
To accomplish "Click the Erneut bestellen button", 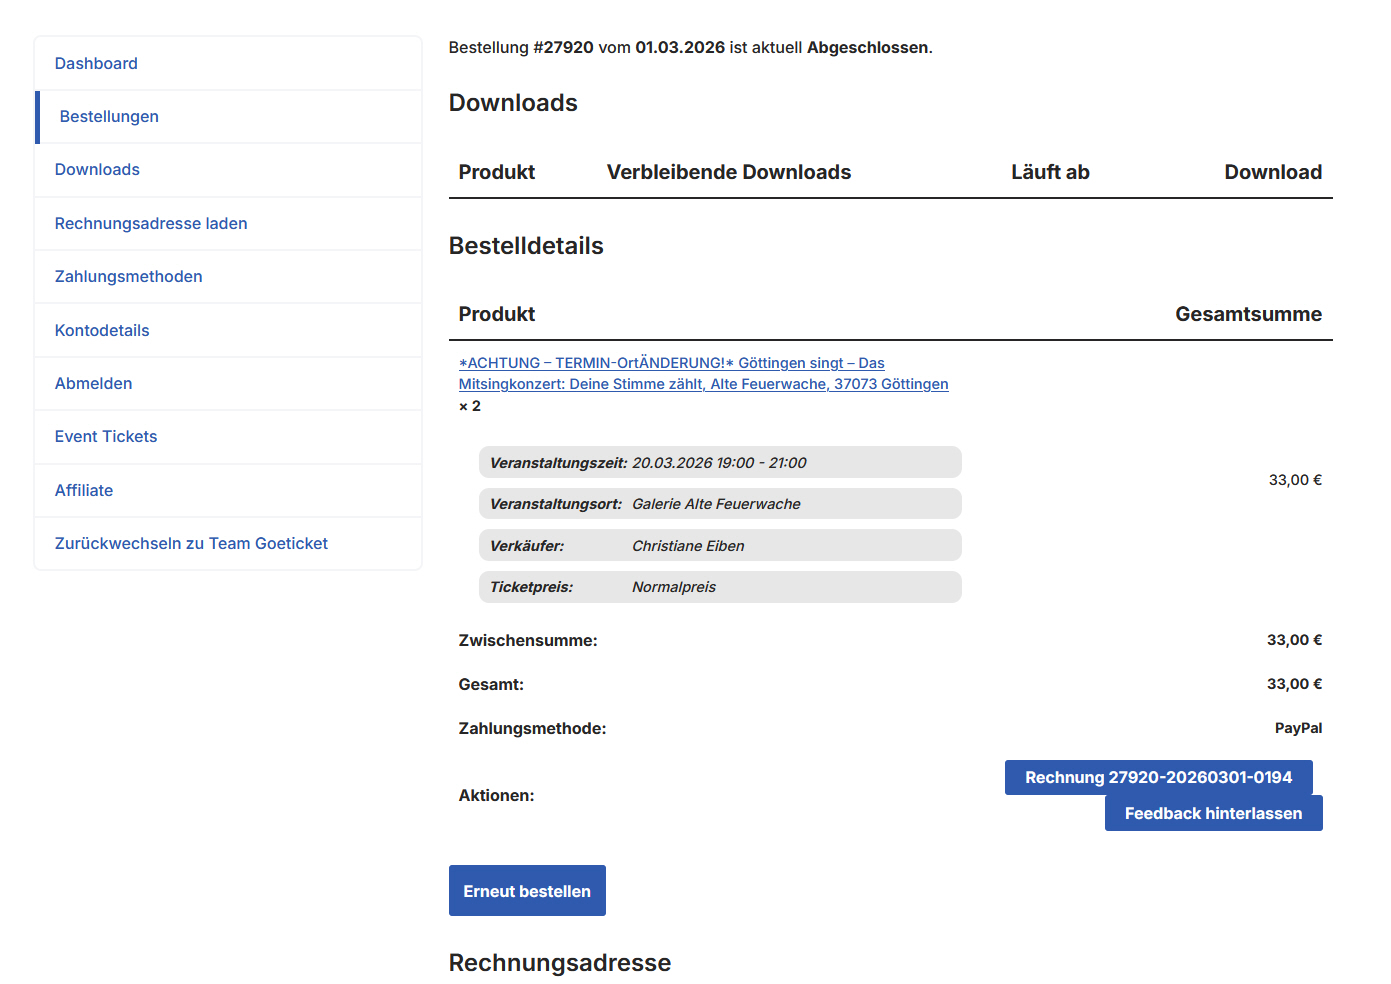I will pyautogui.click(x=527, y=891).
